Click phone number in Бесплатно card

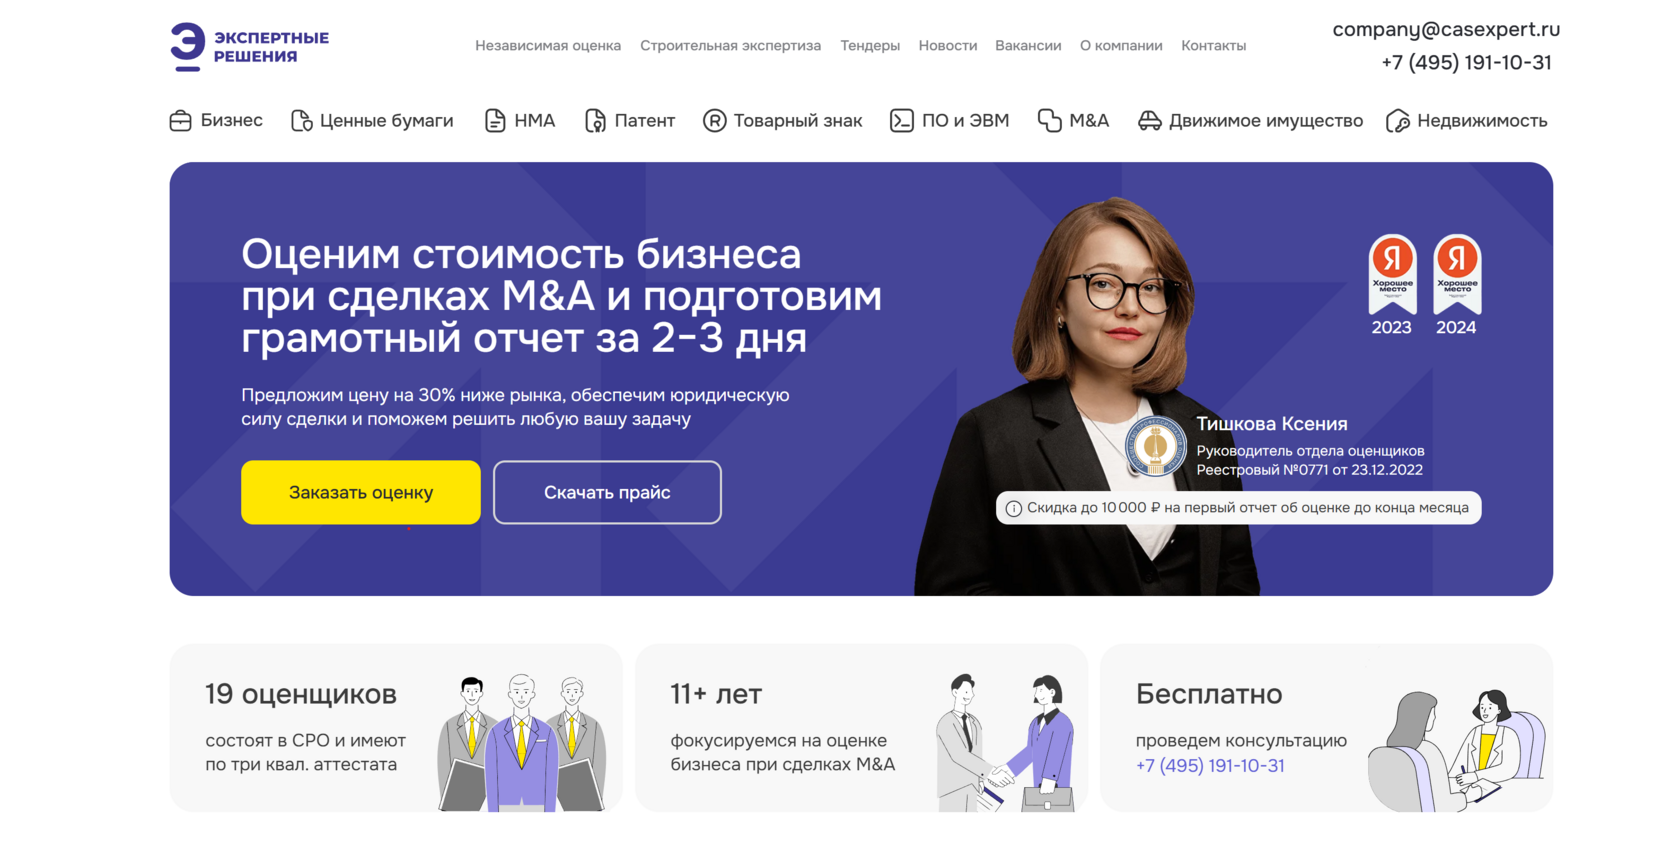1210,766
